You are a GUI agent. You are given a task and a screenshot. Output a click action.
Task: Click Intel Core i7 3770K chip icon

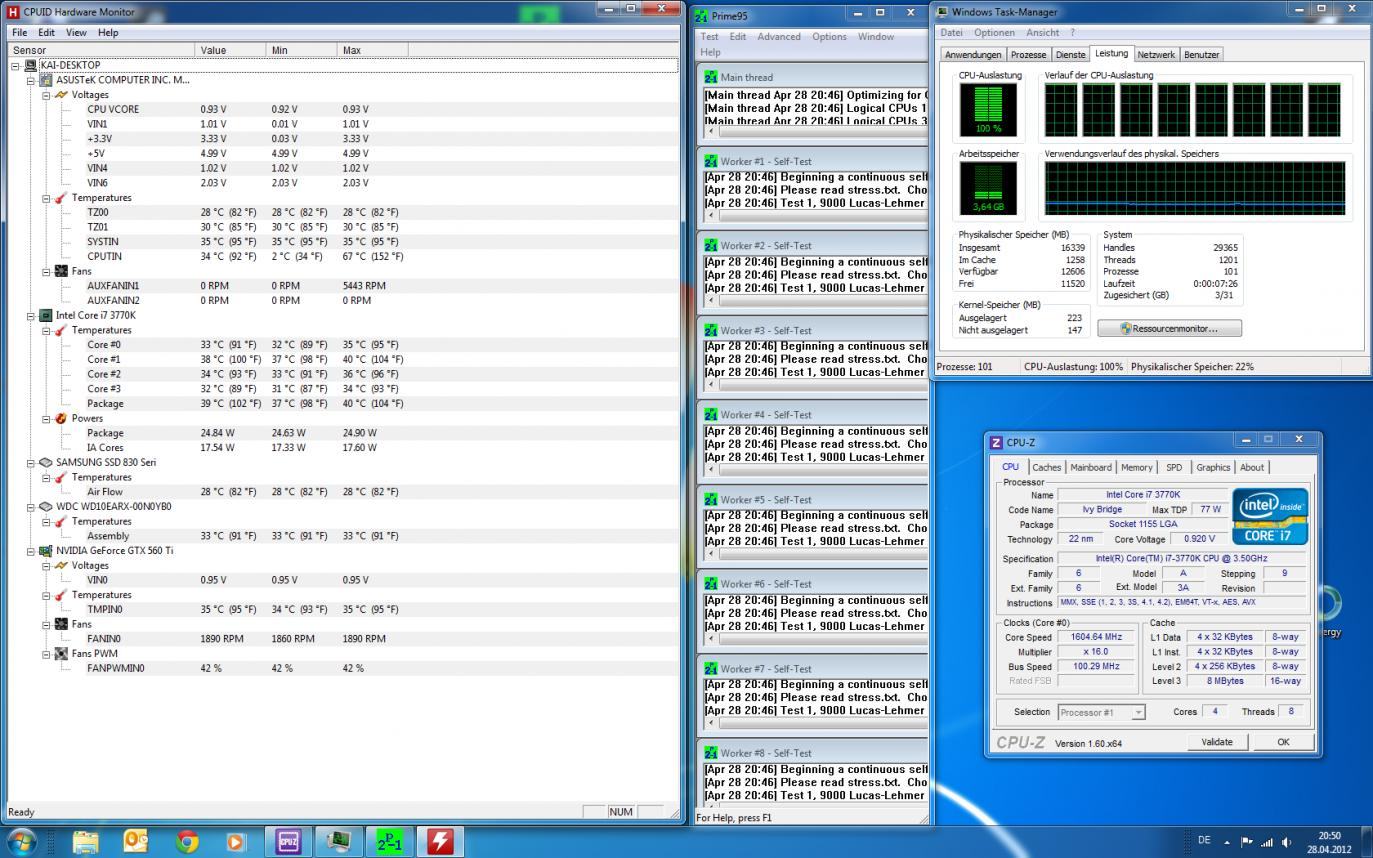[46, 315]
